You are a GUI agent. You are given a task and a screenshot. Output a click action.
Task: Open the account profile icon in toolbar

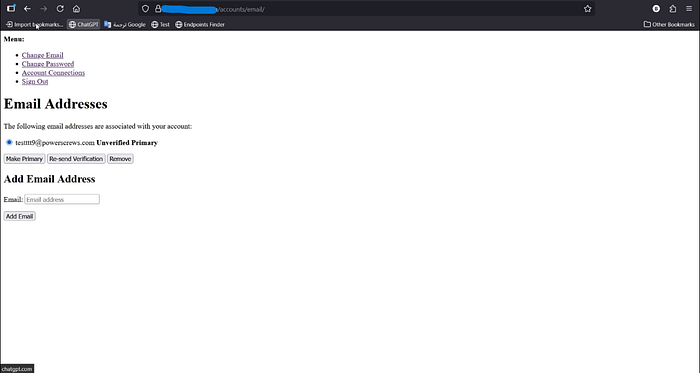656,8
